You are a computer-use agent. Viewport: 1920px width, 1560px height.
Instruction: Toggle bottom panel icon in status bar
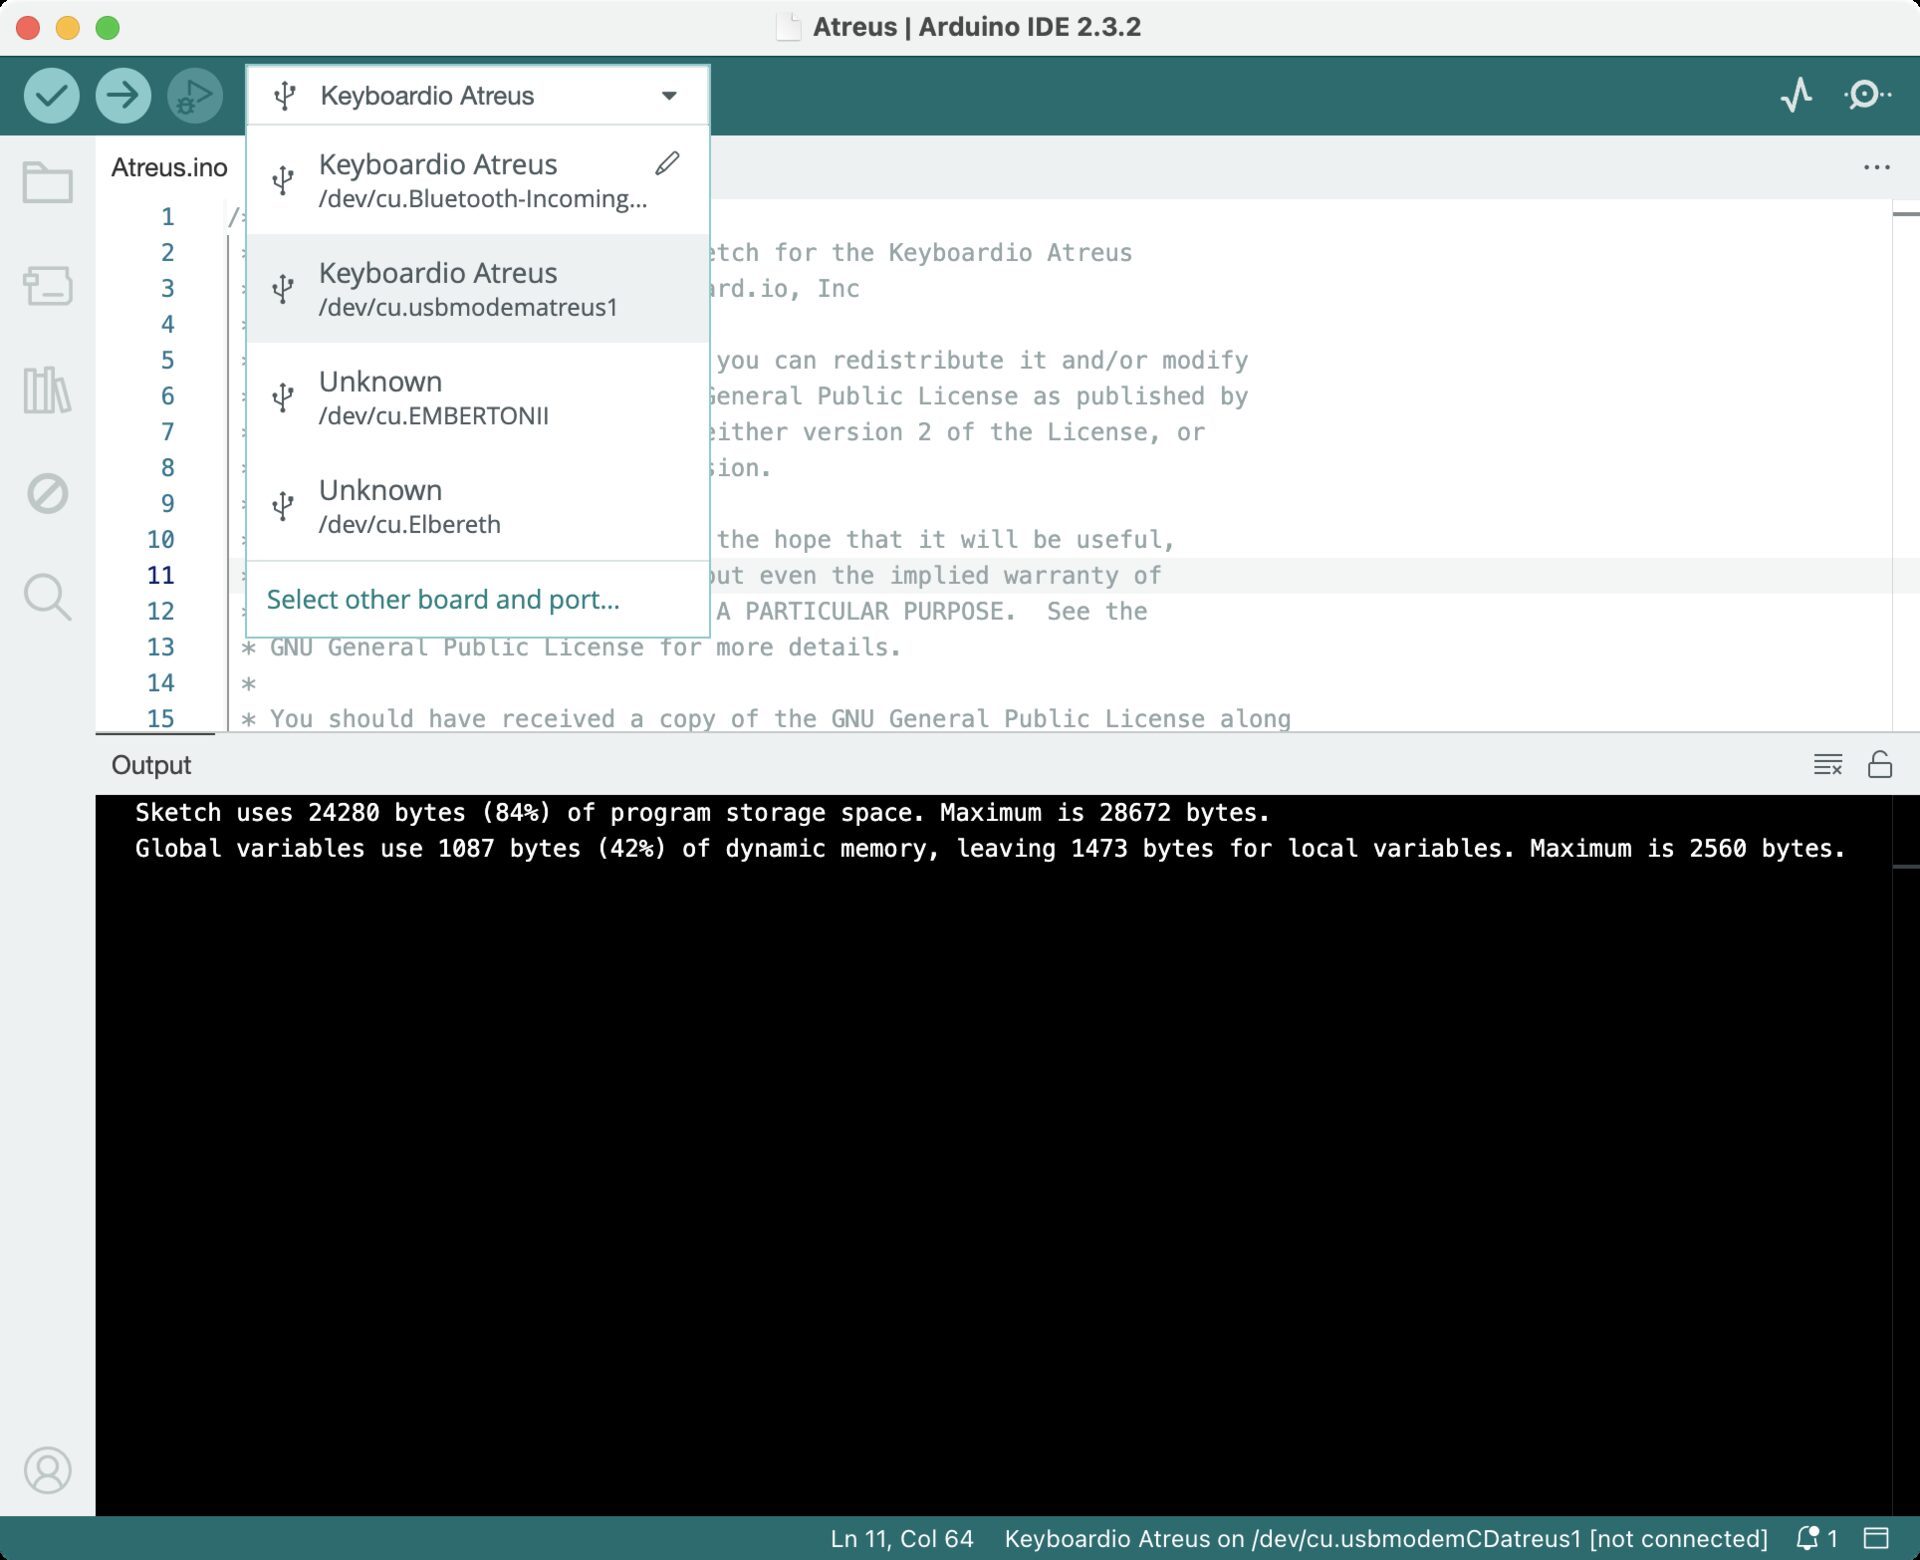click(x=1877, y=1538)
